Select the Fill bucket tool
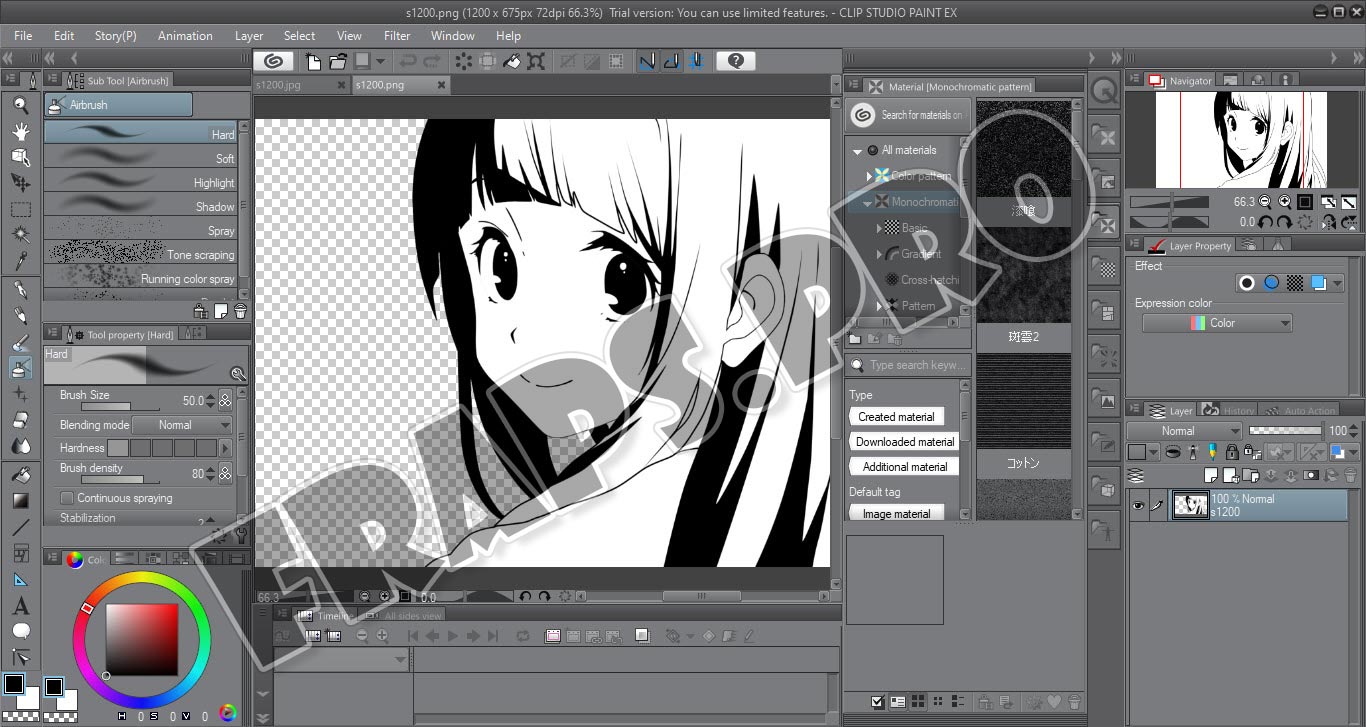The height and width of the screenshot is (727, 1366). pyautogui.click(x=20, y=475)
